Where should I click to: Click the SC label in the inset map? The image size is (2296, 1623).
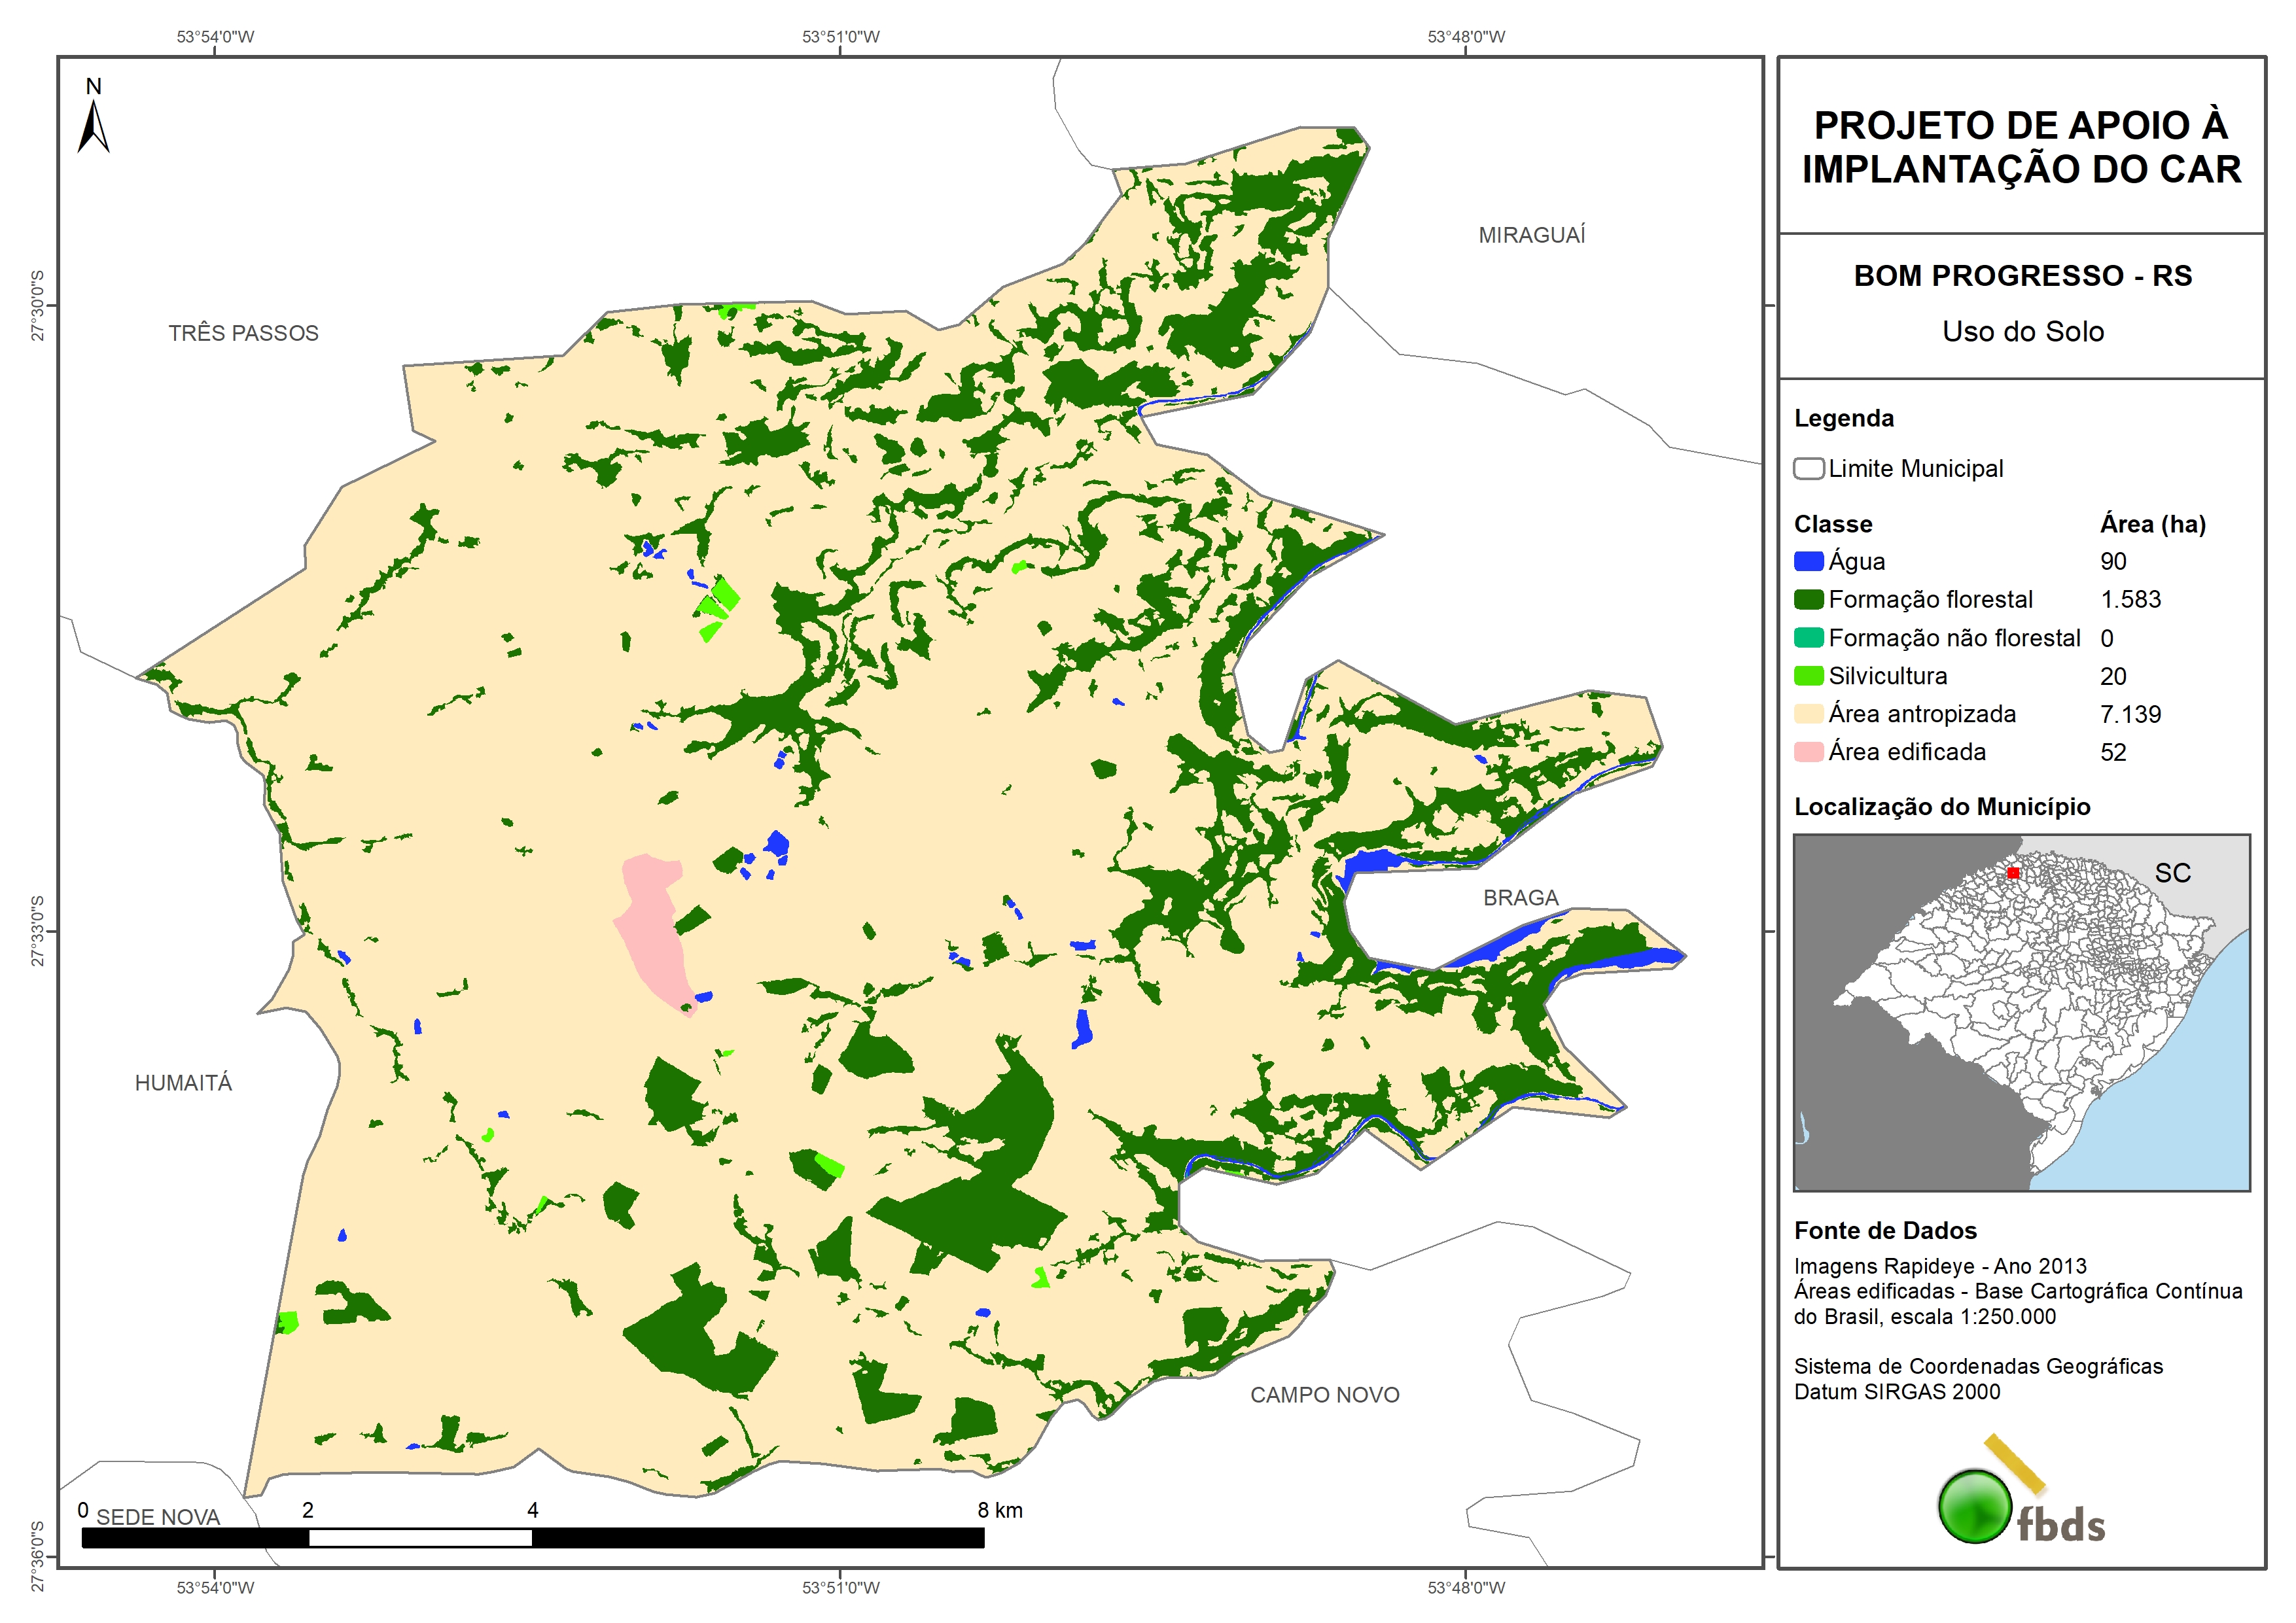point(2172,873)
